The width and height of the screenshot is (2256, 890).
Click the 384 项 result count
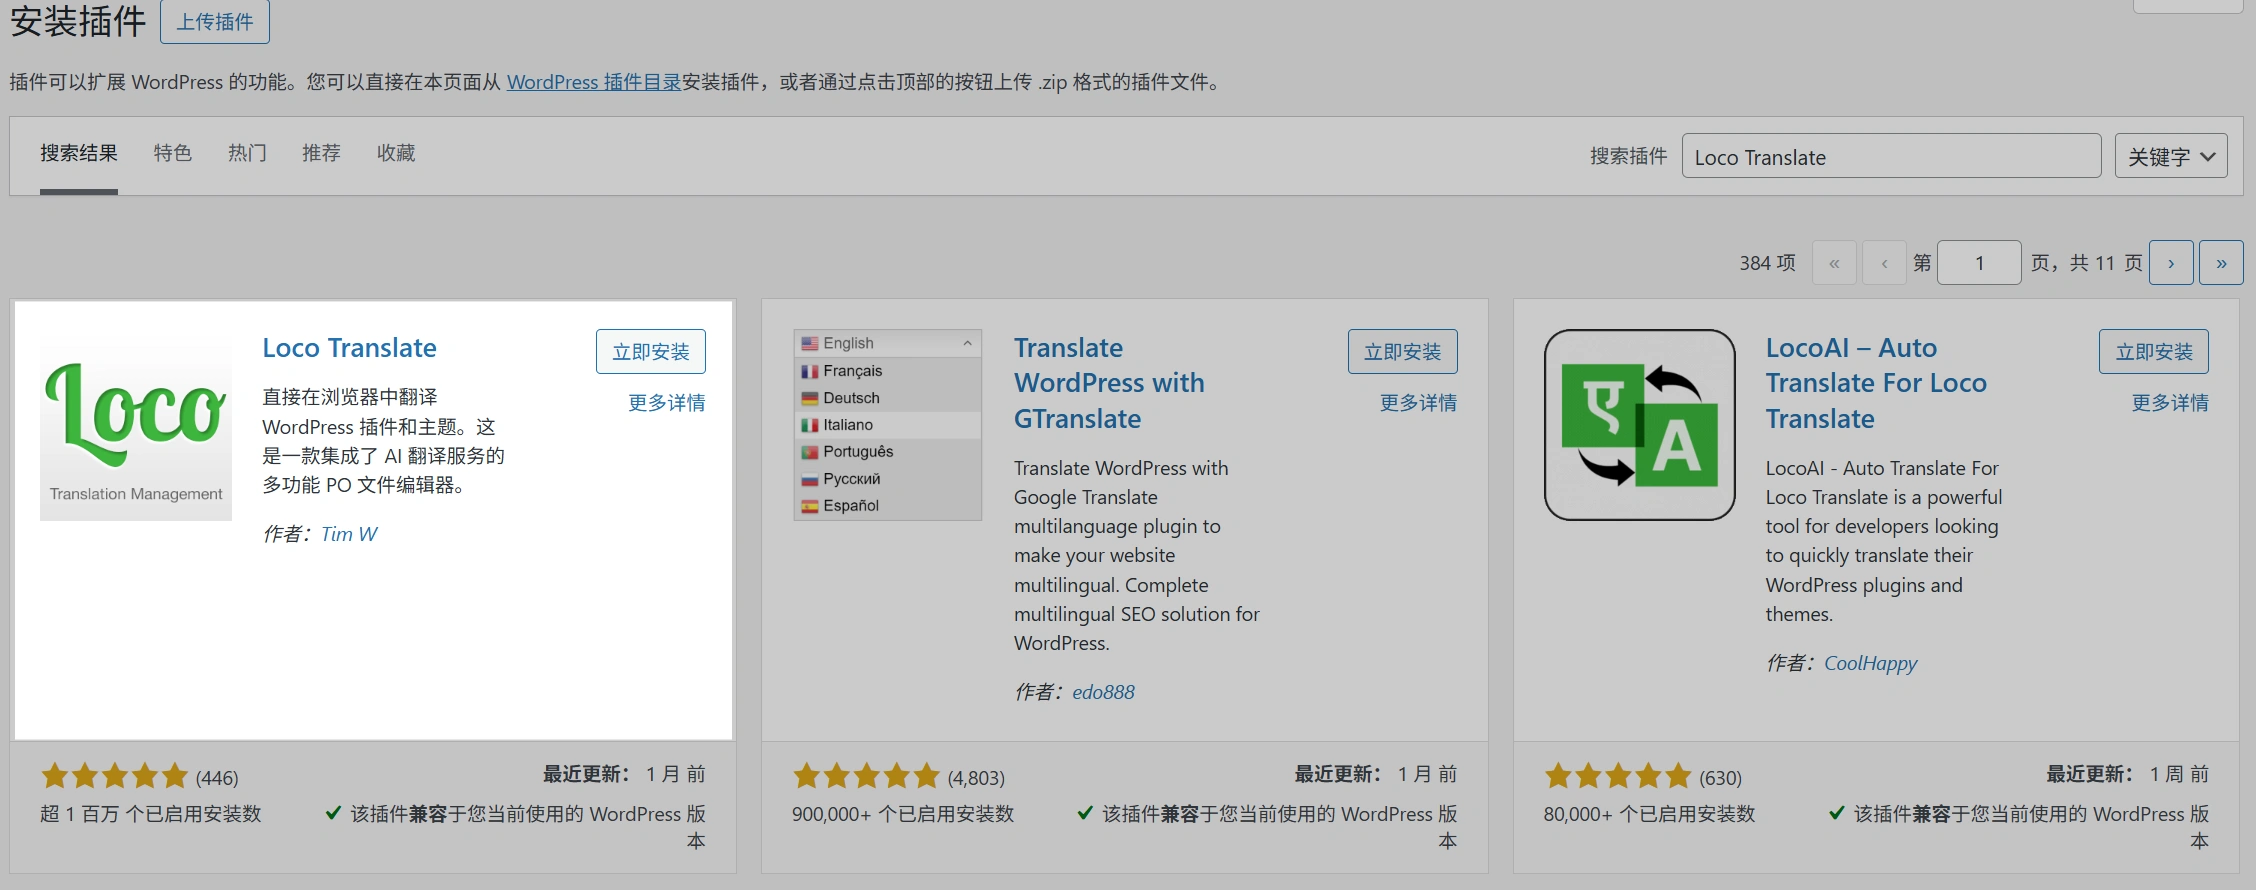[x=1767, y=263]
